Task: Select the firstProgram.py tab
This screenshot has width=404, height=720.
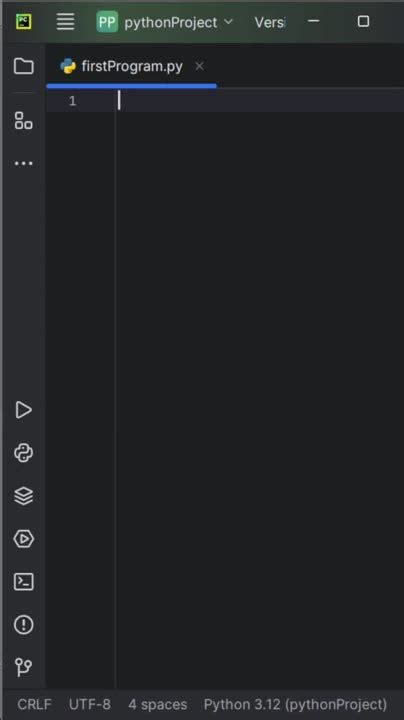Action: pyautogui.click(x=122, y=67)
